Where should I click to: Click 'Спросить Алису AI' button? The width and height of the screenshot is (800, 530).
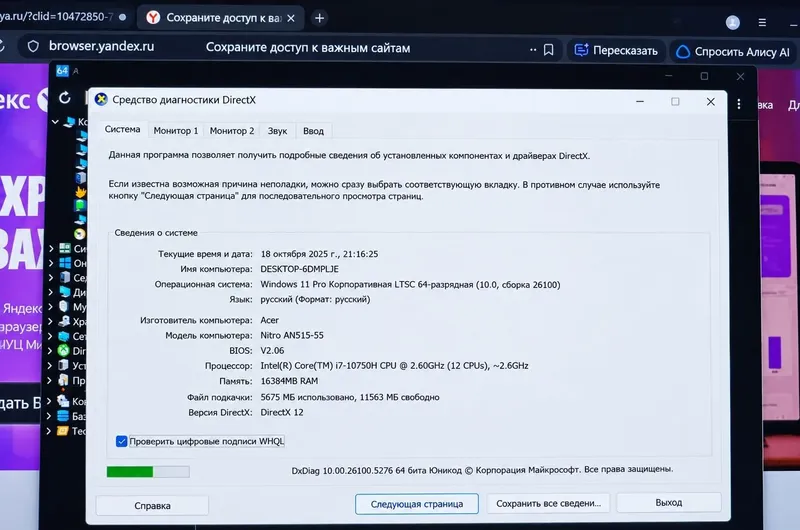[733, 52]
